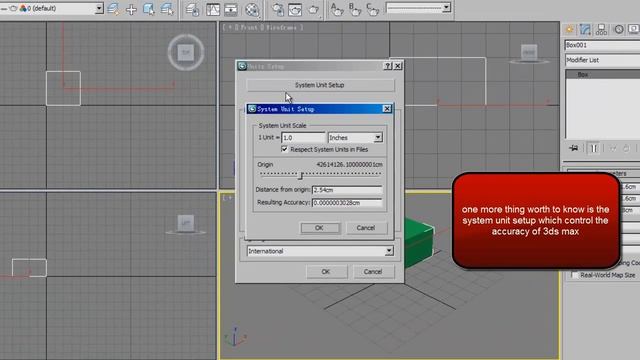The image size is (640, 360).
Task: Switch to the Hierarchy command panel tab
Action: [601, 29]
